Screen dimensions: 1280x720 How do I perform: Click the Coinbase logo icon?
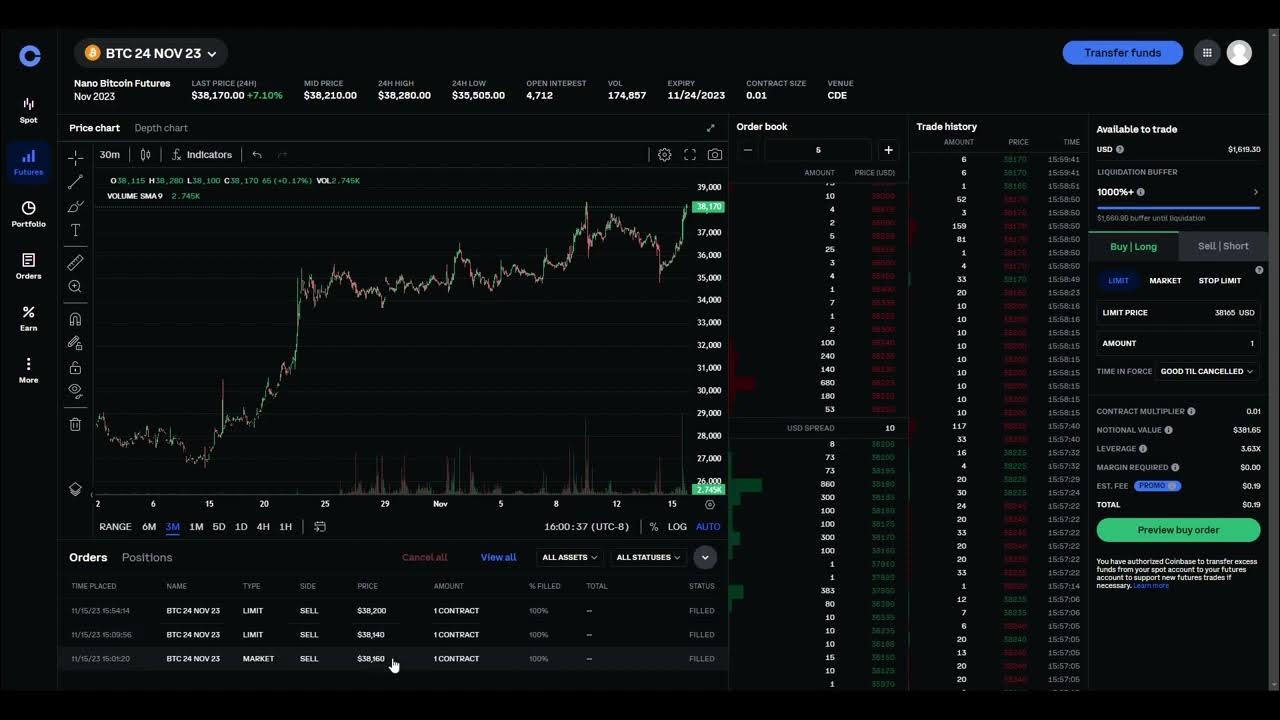tap(30, 56)
